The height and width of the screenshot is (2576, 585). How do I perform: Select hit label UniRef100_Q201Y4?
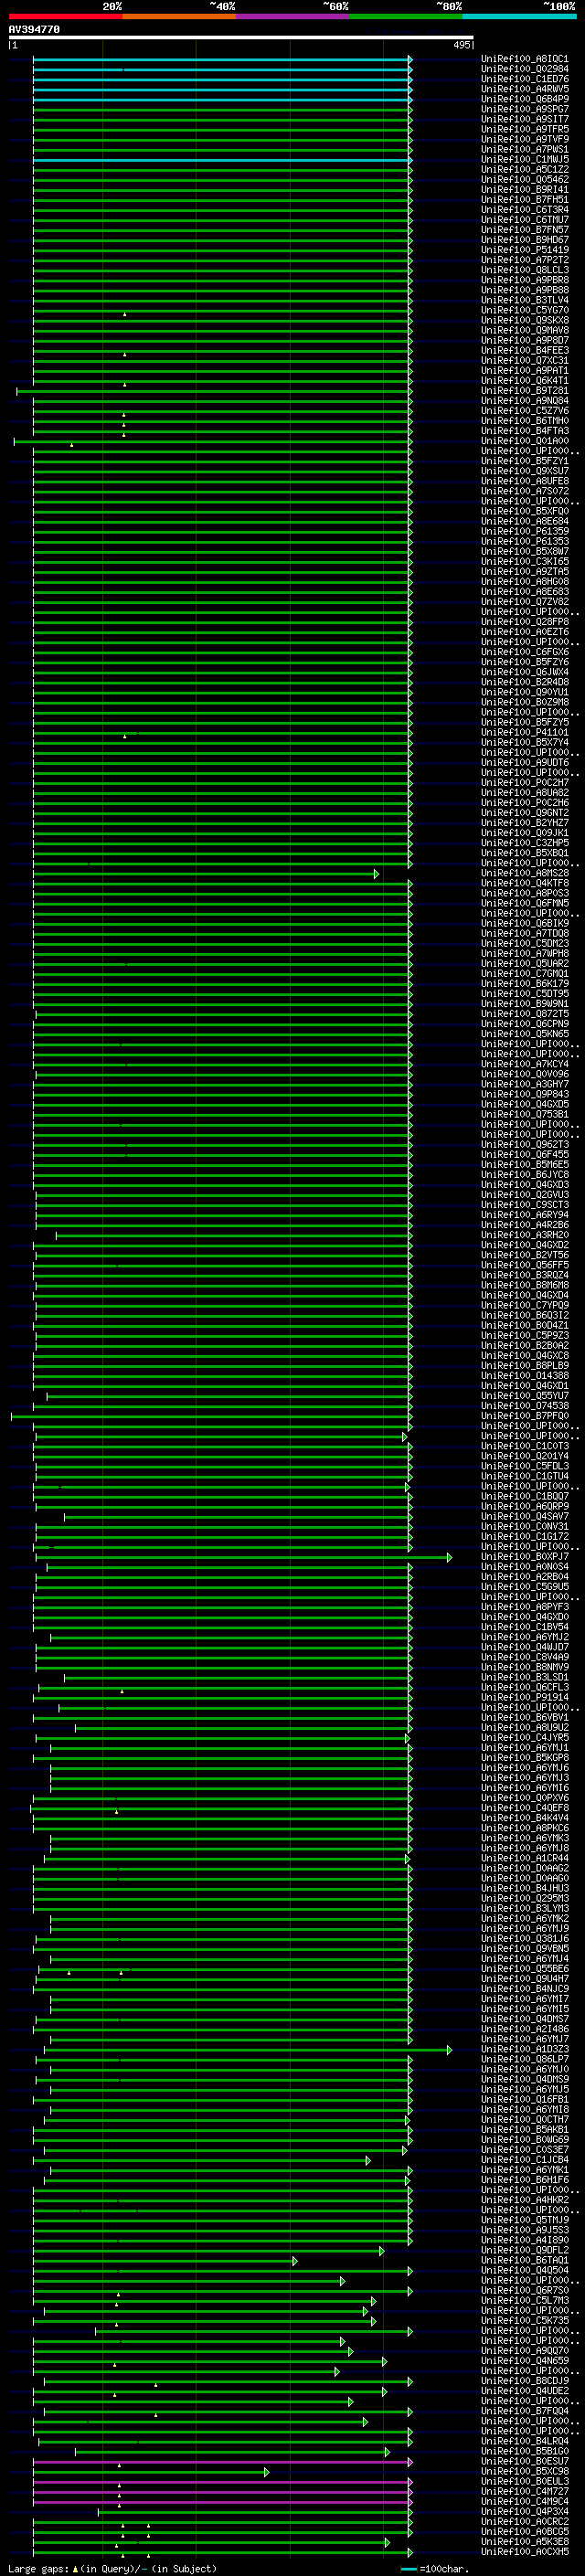(525, 1457)
